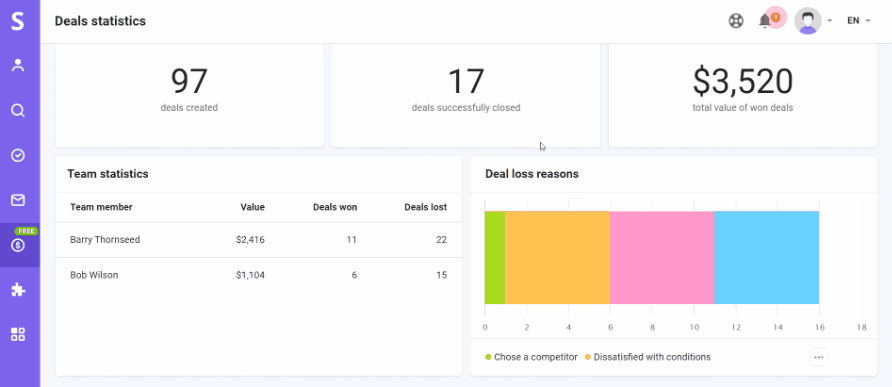Open the deals dollar icon with FREE badge
Viewport: 892px width, 387px height.
pos(18,245)
